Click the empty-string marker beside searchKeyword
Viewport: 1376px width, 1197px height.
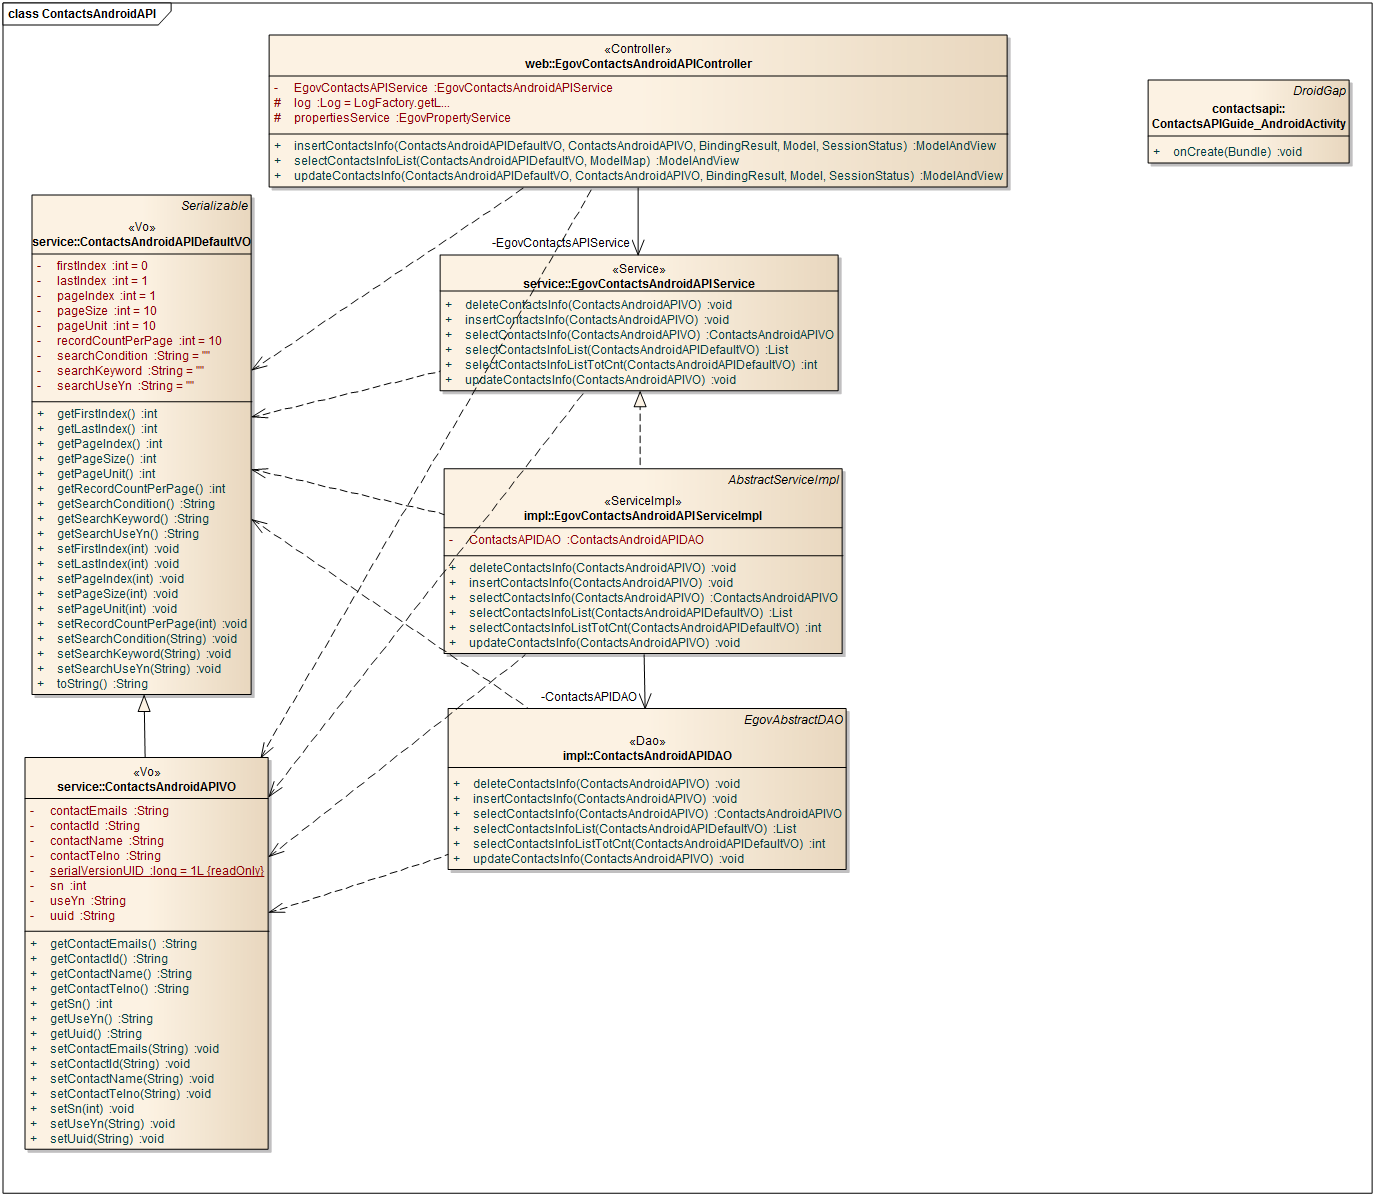pos(199,369)
